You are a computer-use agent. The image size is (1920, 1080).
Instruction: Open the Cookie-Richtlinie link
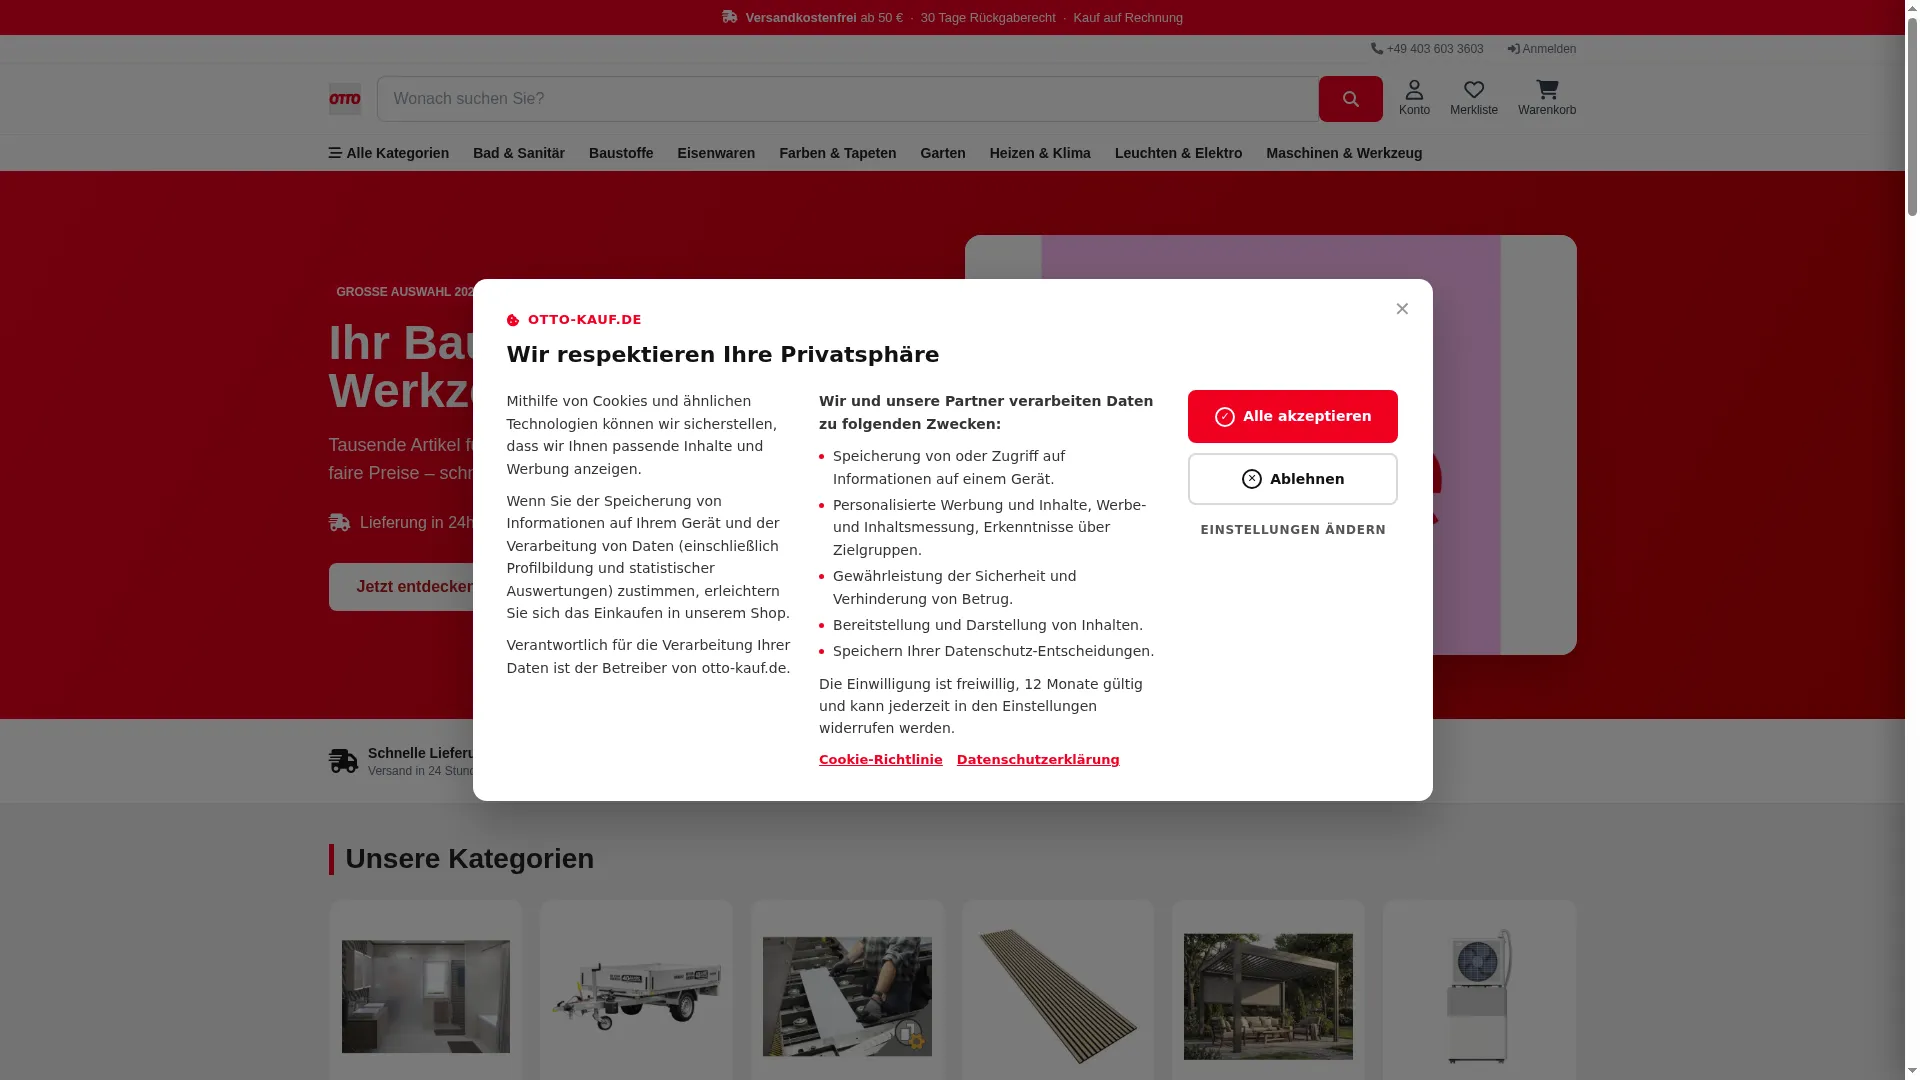880,760
